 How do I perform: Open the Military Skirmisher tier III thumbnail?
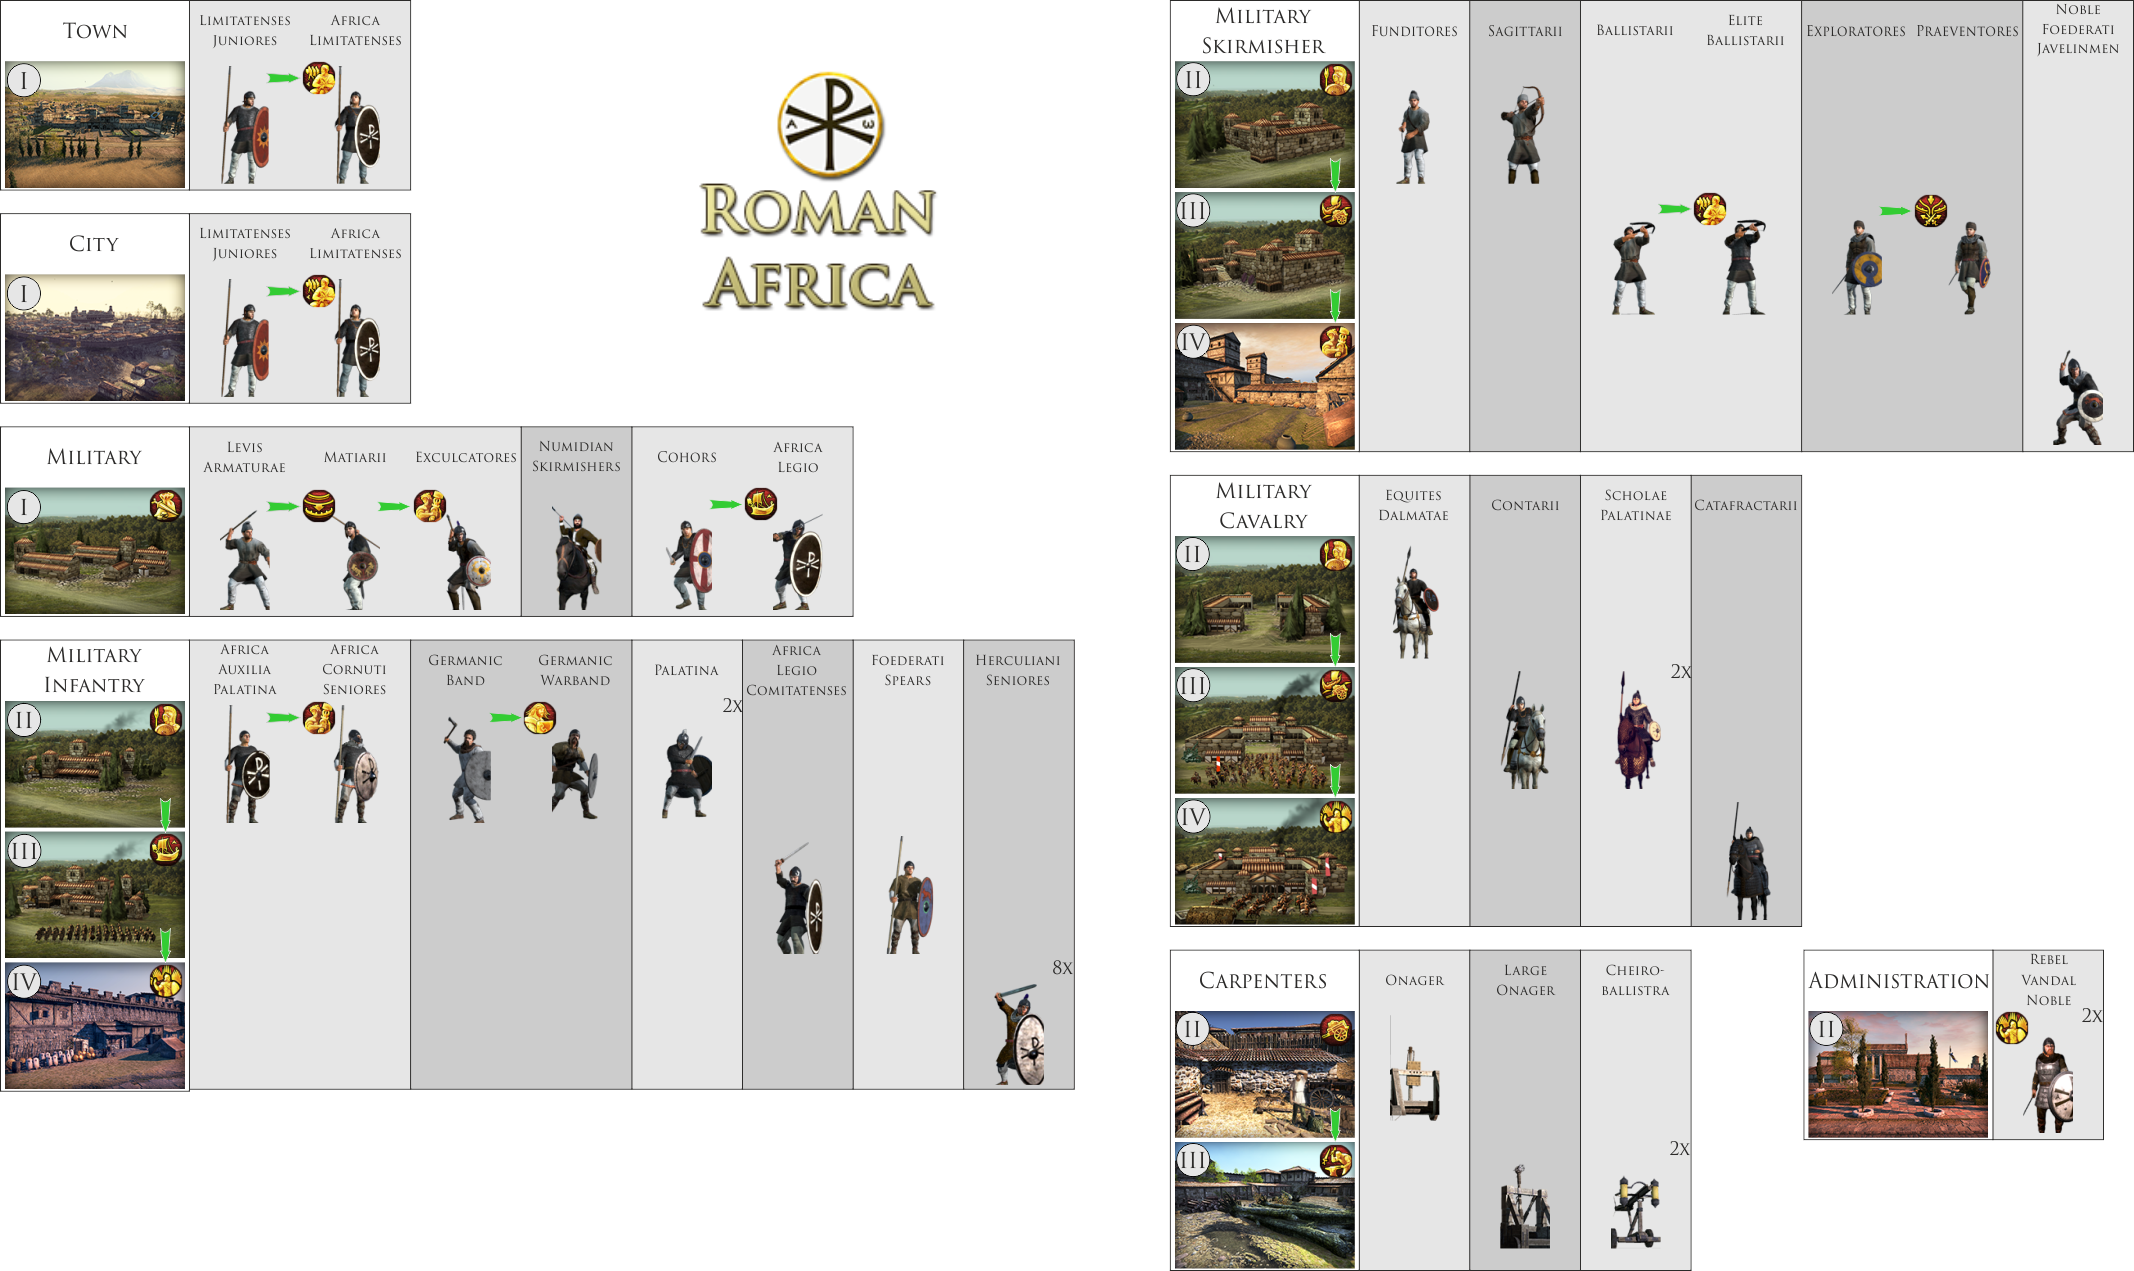click(1265, 255)
